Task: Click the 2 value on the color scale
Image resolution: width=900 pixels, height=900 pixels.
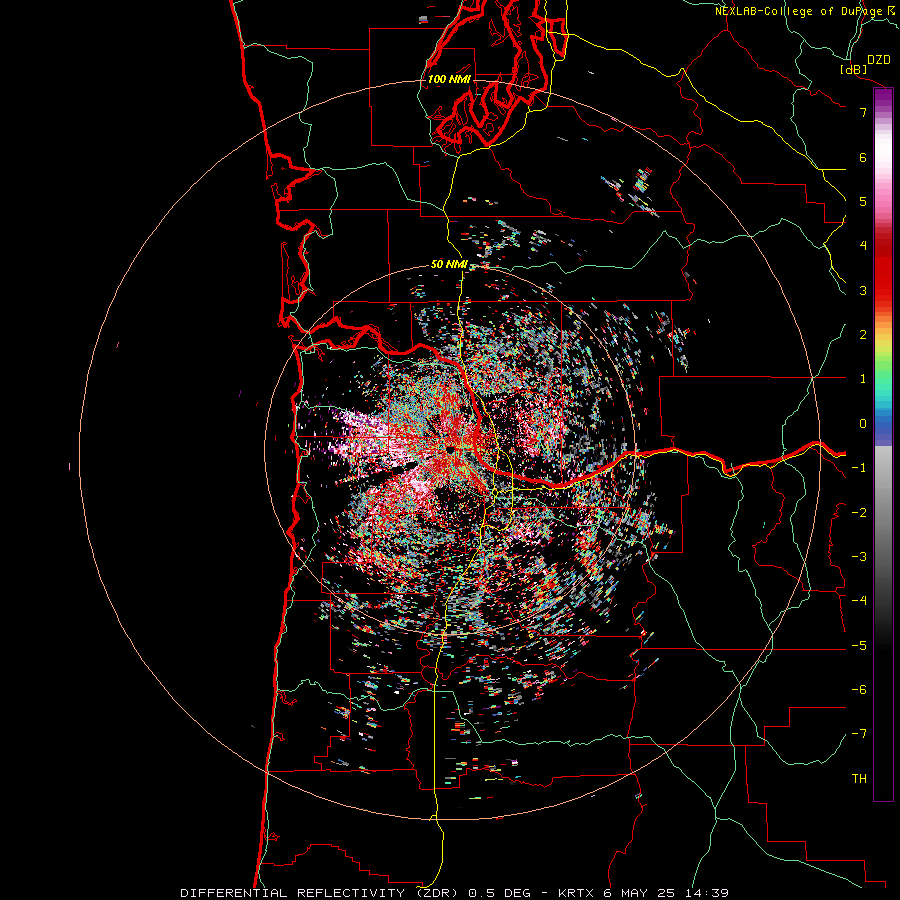Action: [x=863, y=335]
